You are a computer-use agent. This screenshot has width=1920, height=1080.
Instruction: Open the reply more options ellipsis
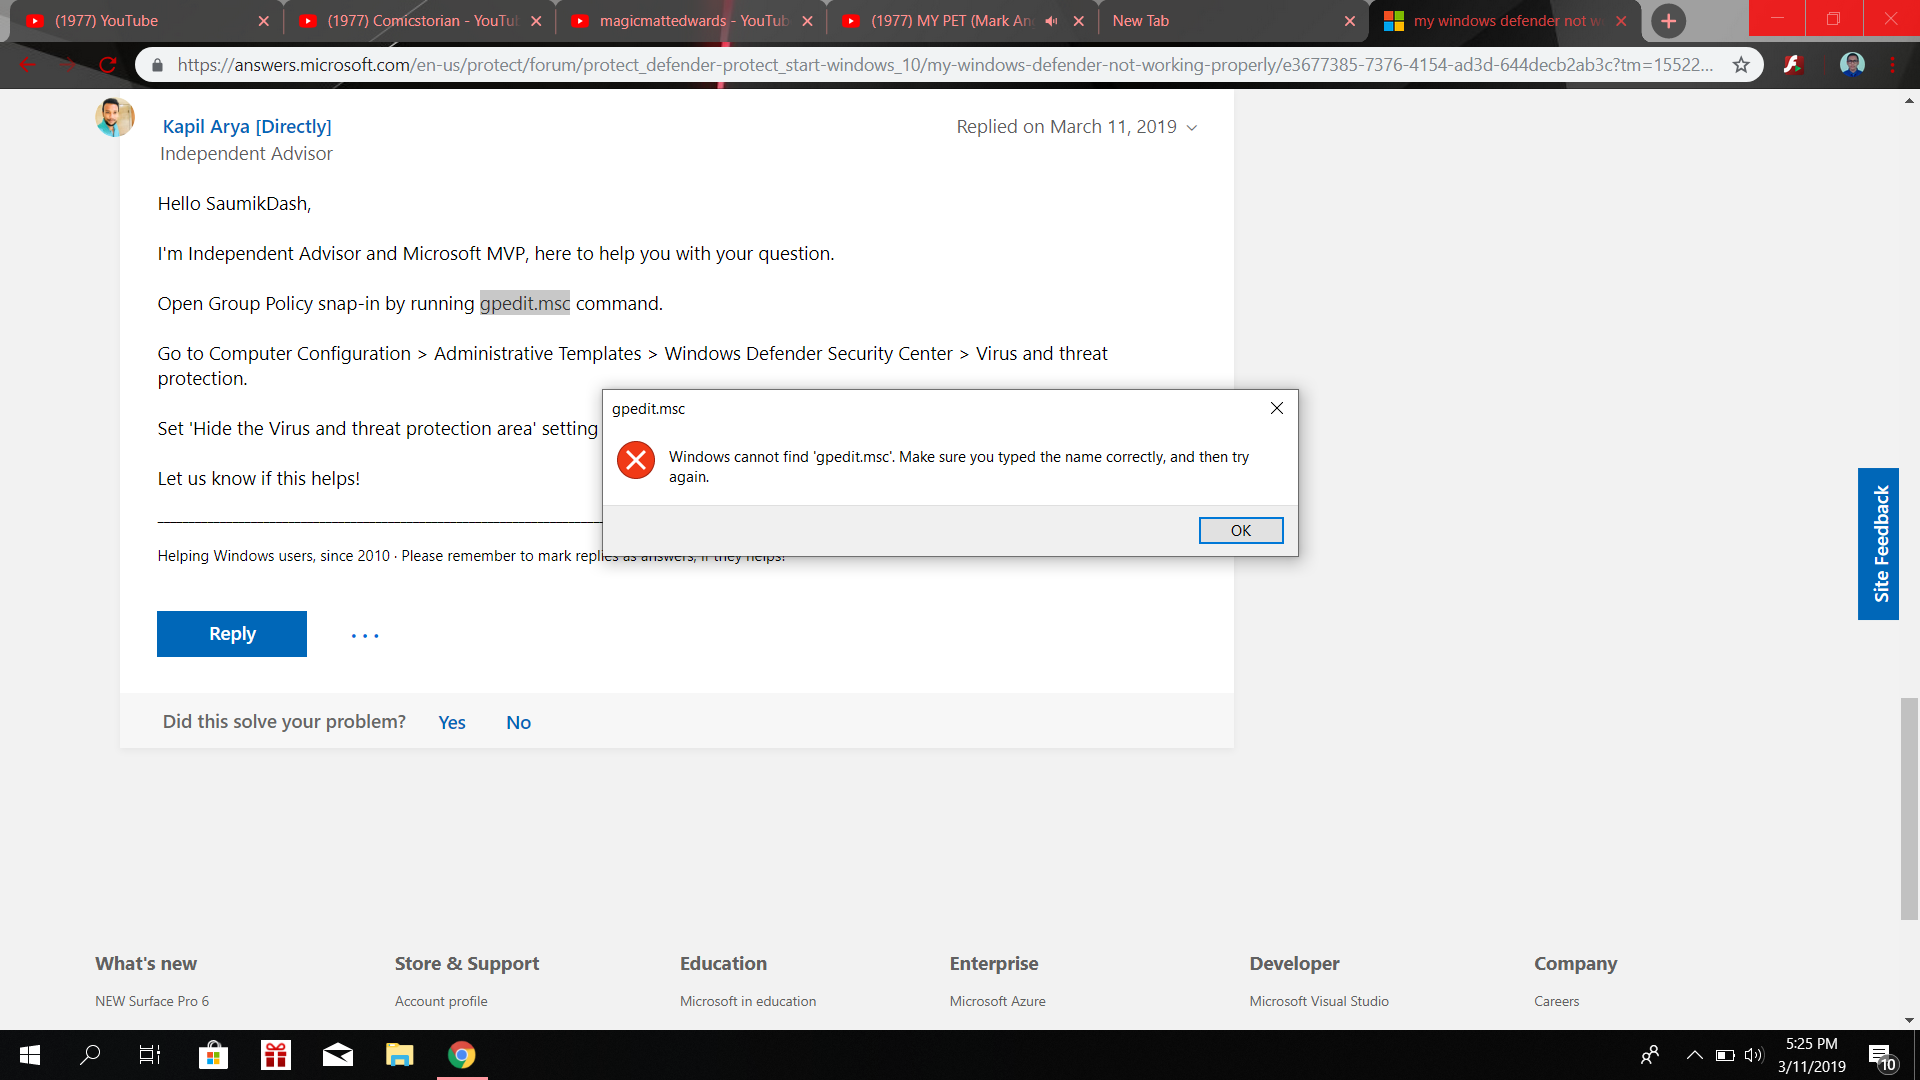pos(365,635)
